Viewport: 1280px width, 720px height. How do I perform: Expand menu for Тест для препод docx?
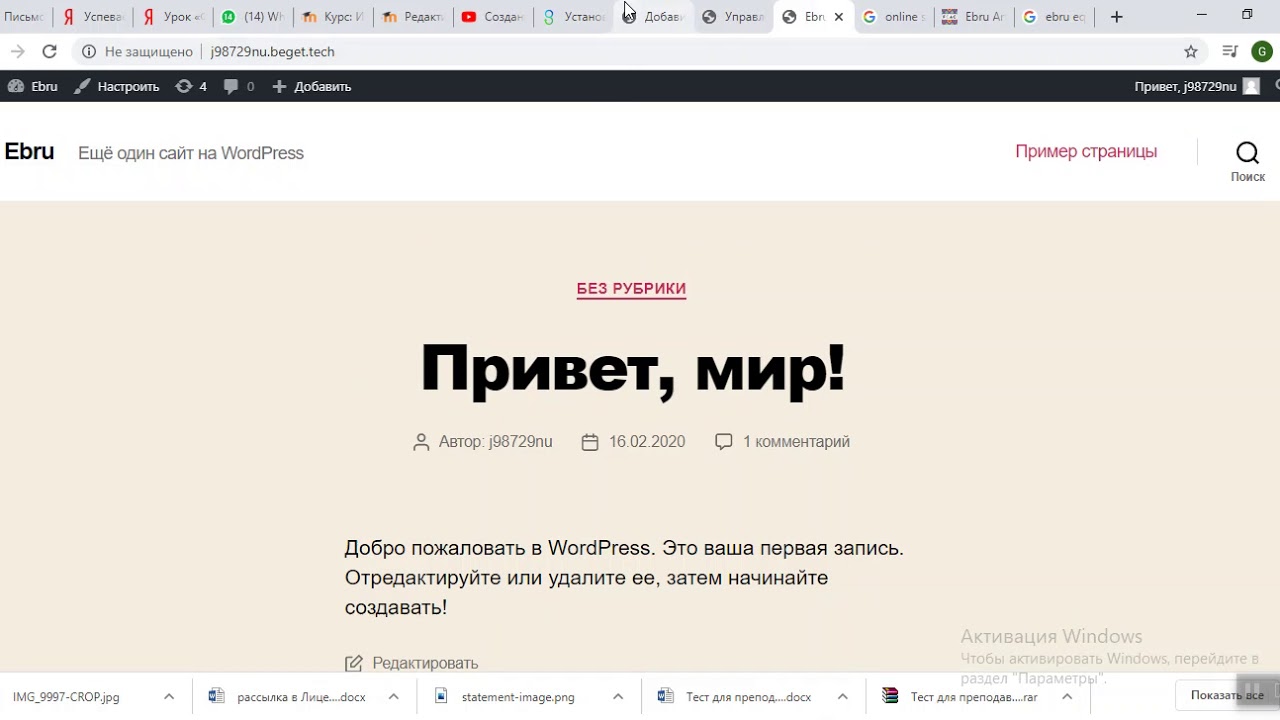(x=842, y=697)
